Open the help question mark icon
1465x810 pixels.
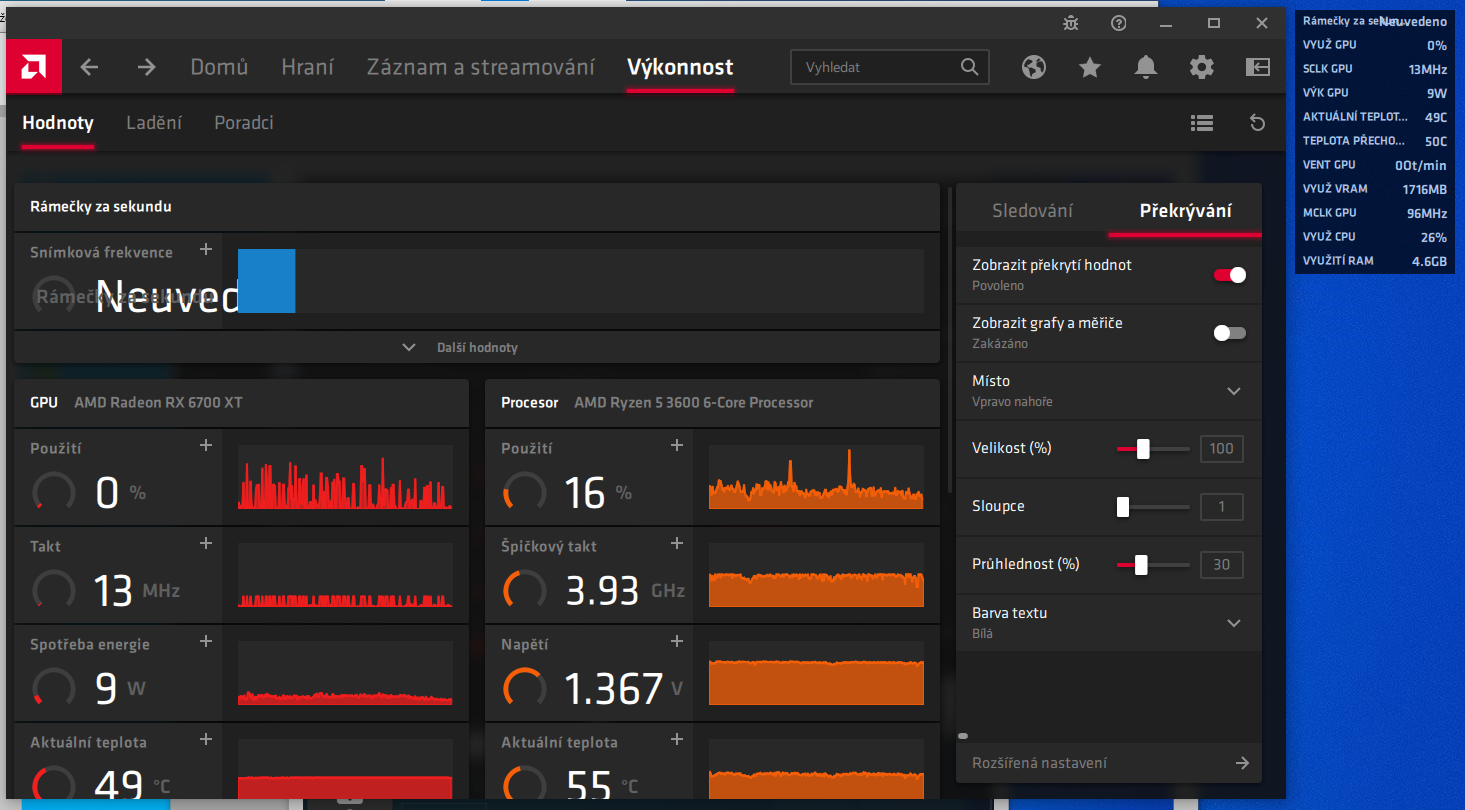pos(1119,23)
